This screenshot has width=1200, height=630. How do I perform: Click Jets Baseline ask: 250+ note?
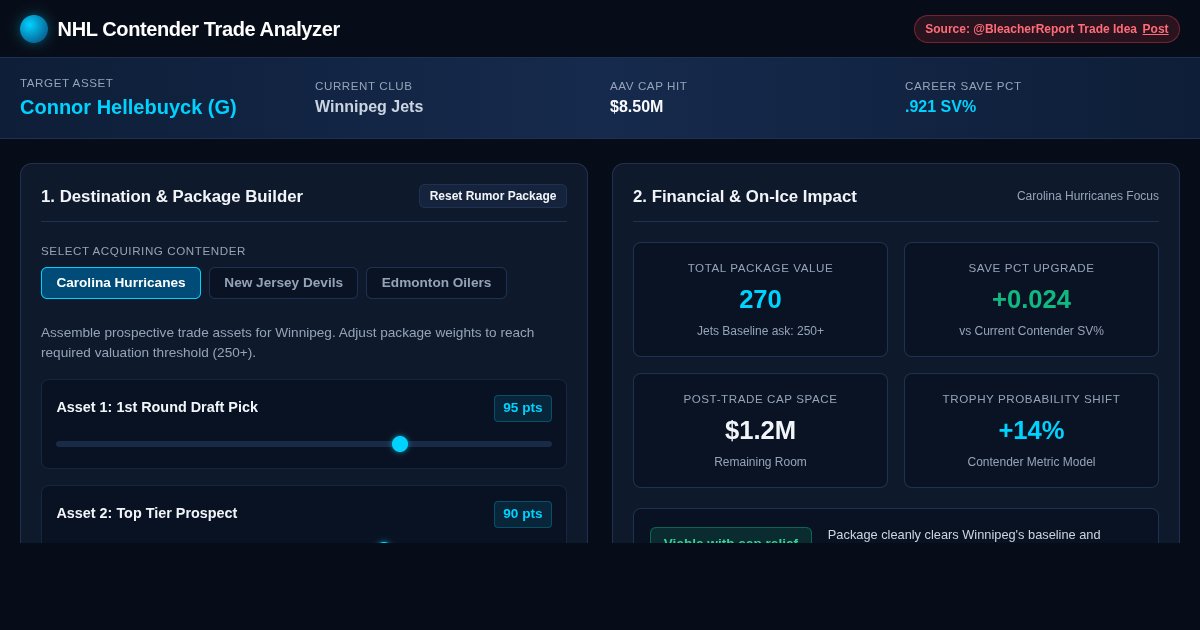(x=760, y=331)
